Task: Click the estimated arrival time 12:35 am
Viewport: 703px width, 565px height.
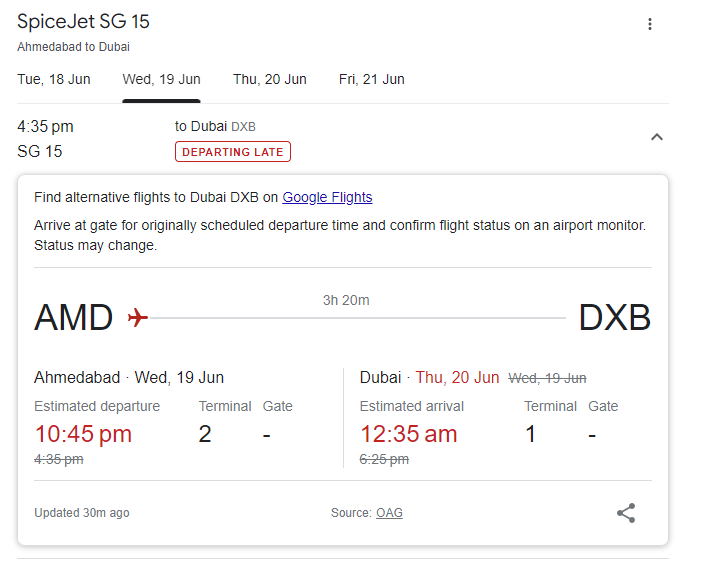Action: tap(408, 434)
